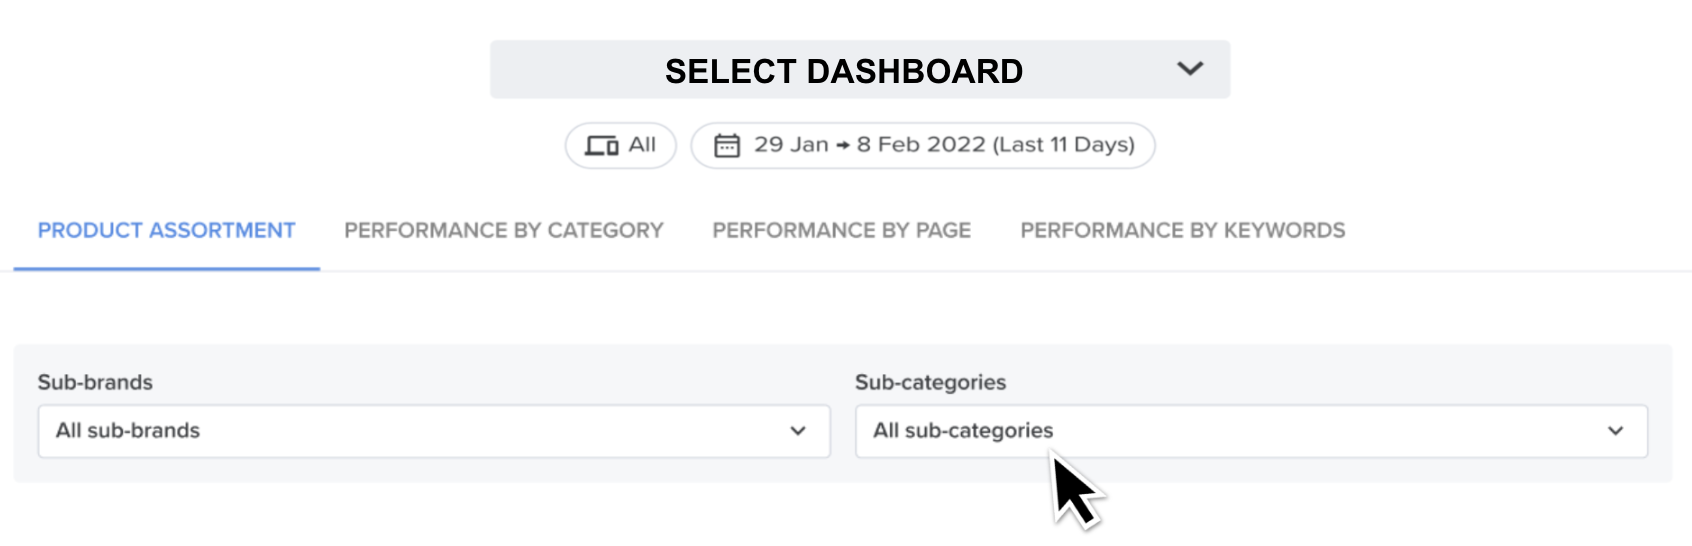This screenshot has height=546, width=1692.
Task: Go to the Performance by Page tab
Action: [x=842, y=231]
